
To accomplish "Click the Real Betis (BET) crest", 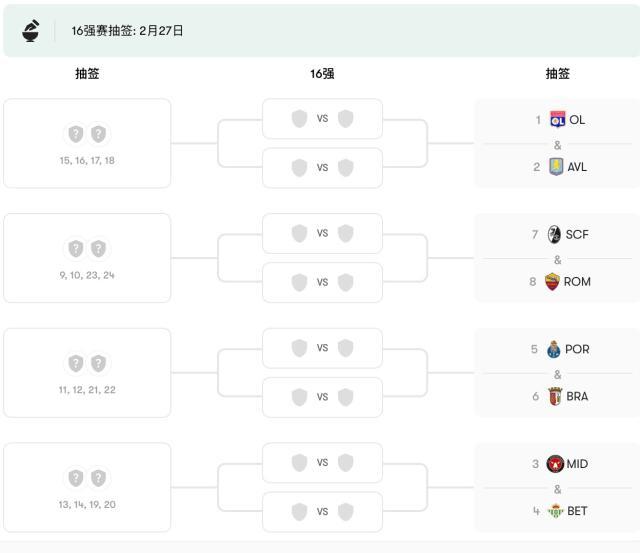I will (555, 511).
